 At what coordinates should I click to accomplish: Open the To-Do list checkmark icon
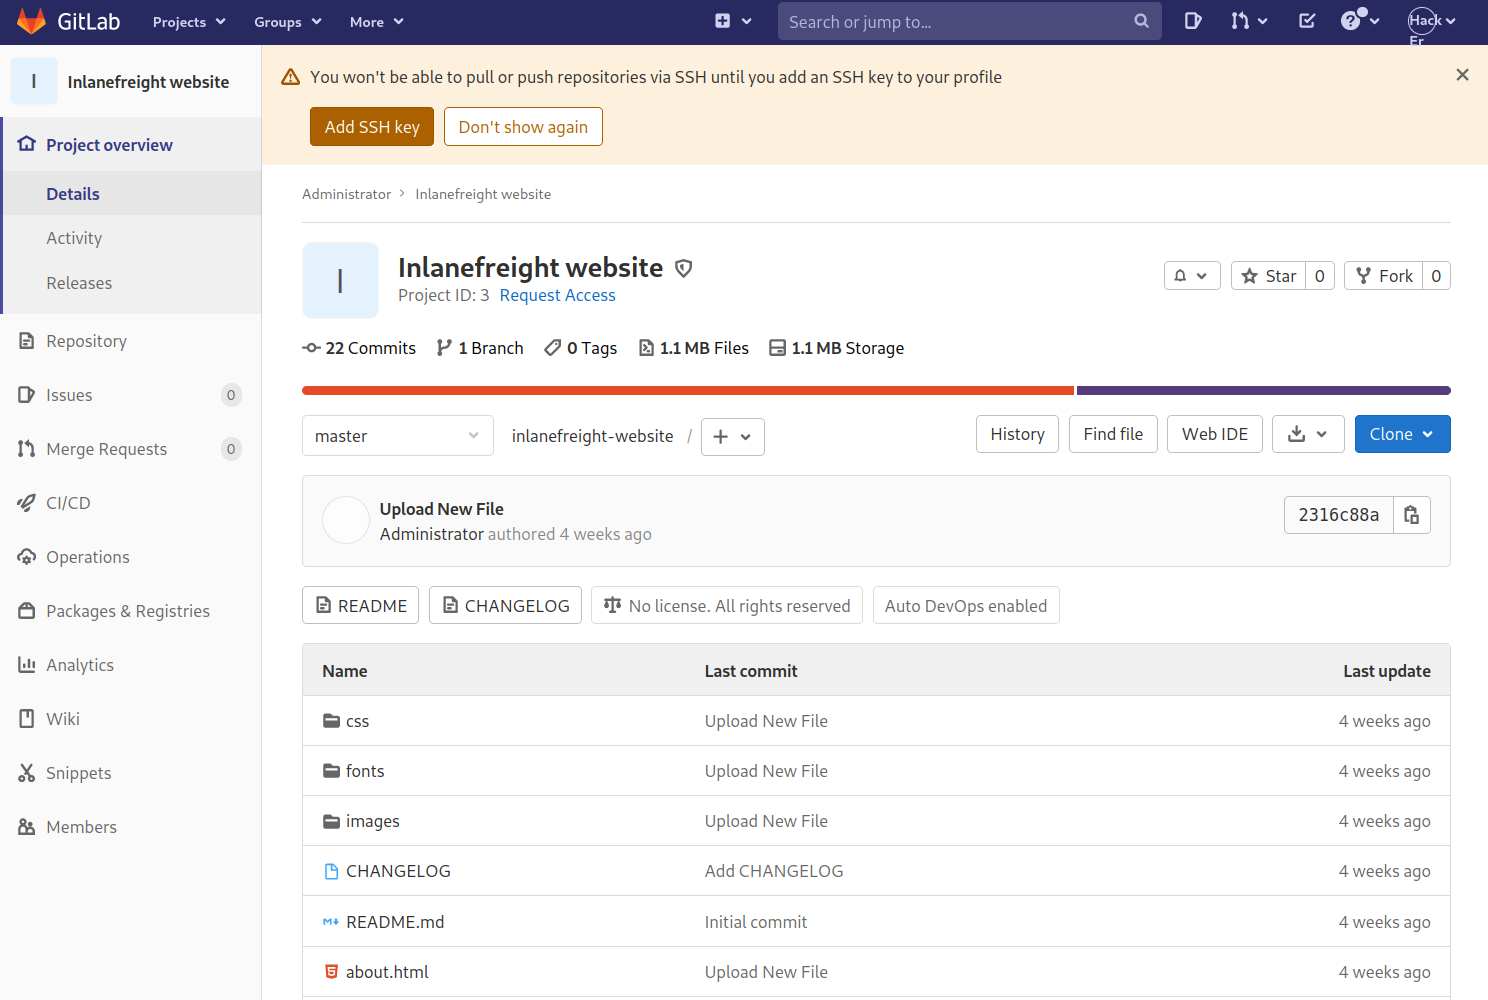1306,21
